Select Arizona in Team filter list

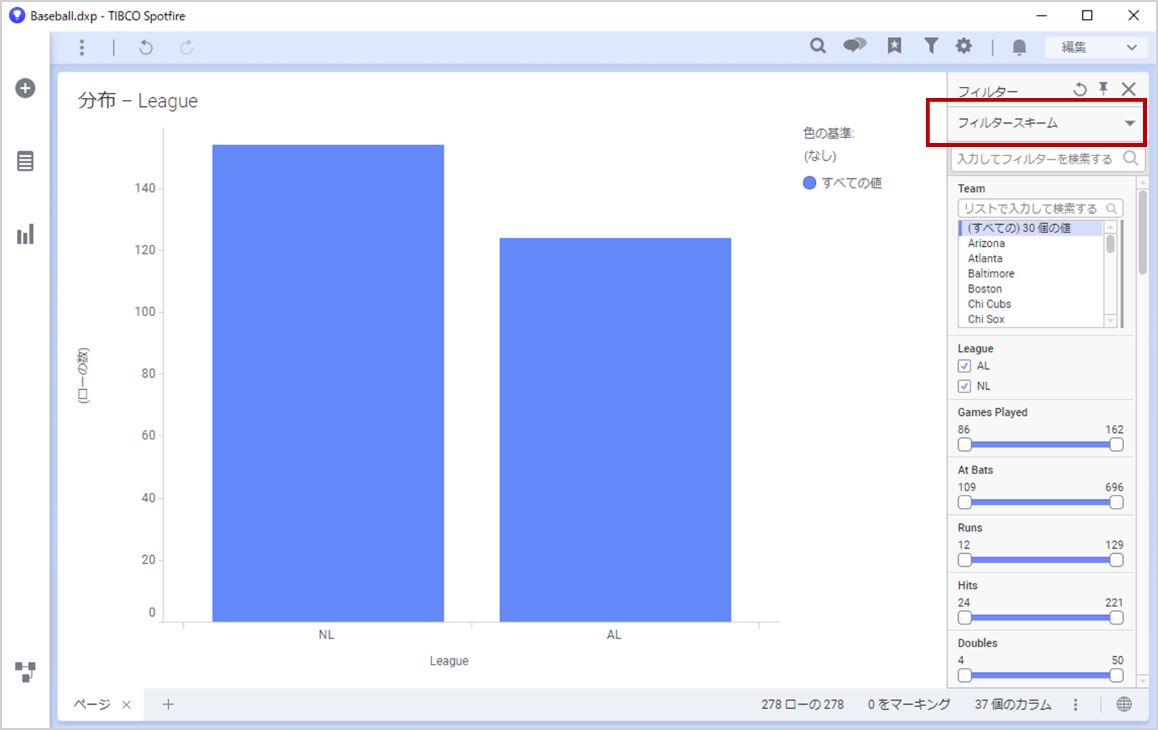987,243
